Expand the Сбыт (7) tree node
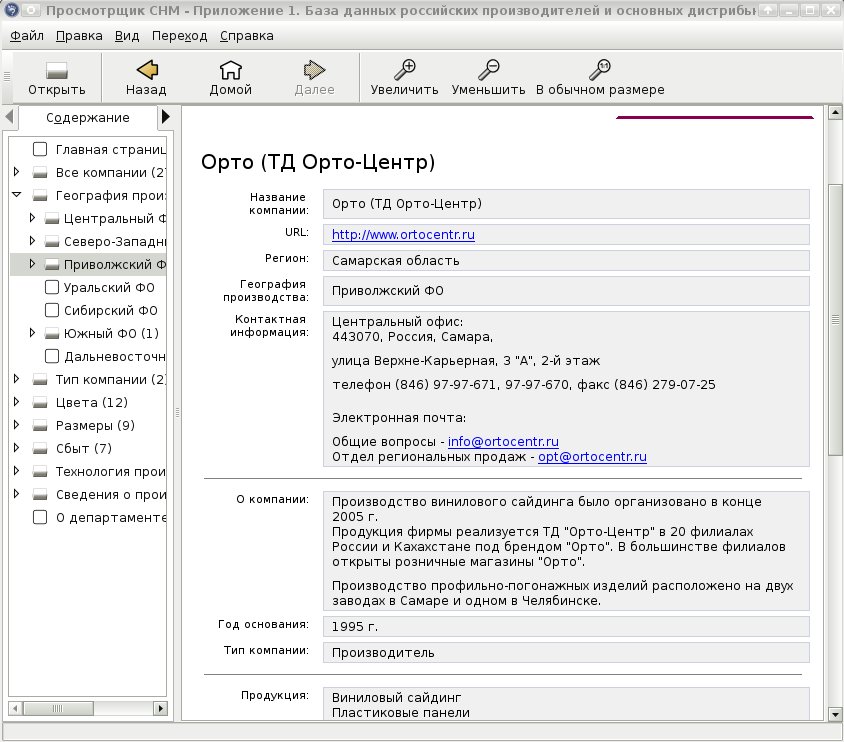The image size is (844, 742). (x=17, y=448)
